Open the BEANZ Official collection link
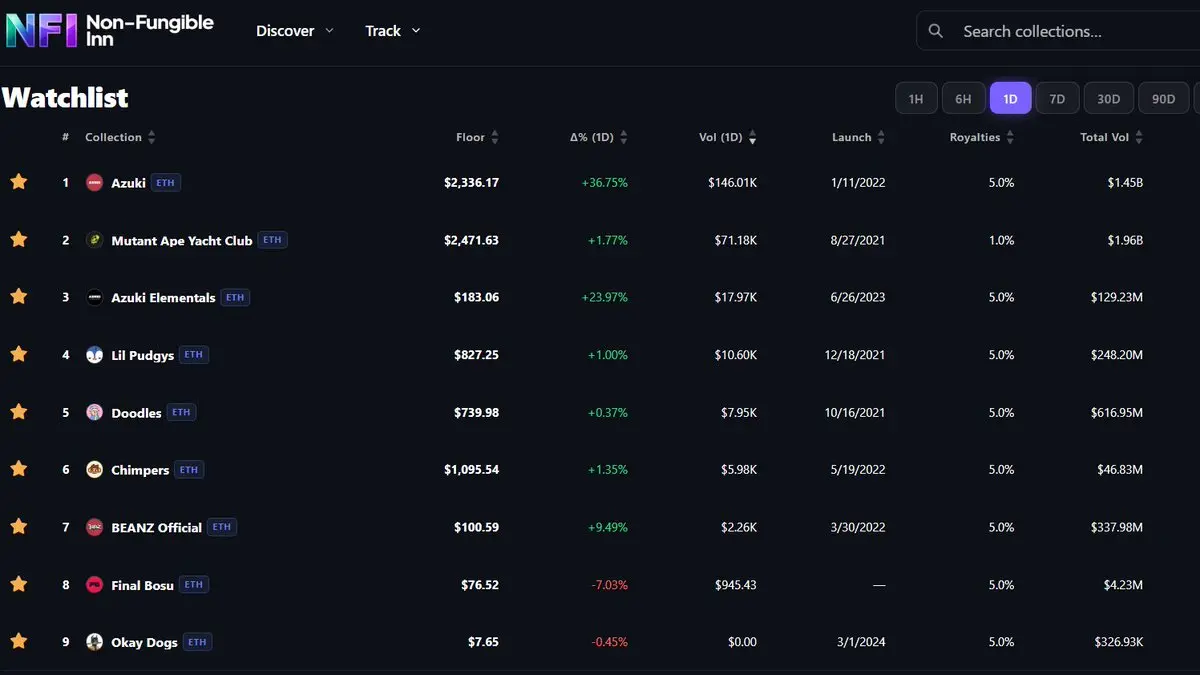This screenshot has height=675, width=1200. pyautogui.click(x=156, y=527)
